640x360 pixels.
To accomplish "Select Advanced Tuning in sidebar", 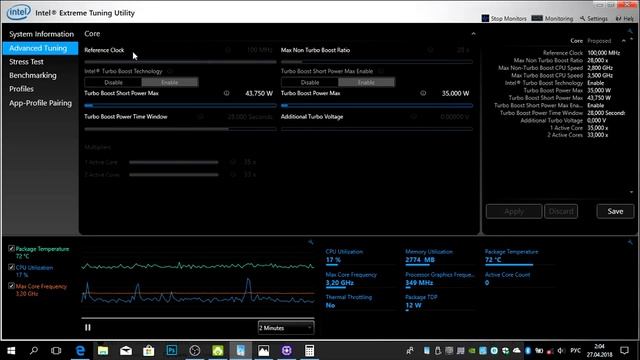I will [x=40, y=48].
